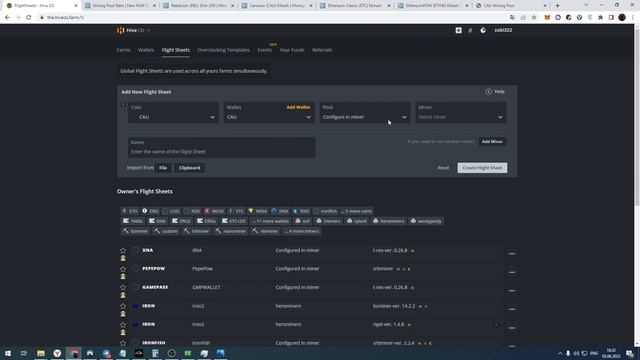The height and width of the screenshot is (360, 640).
Task: Filter flight sheets by bzminer miner
Action: point(136,231)
